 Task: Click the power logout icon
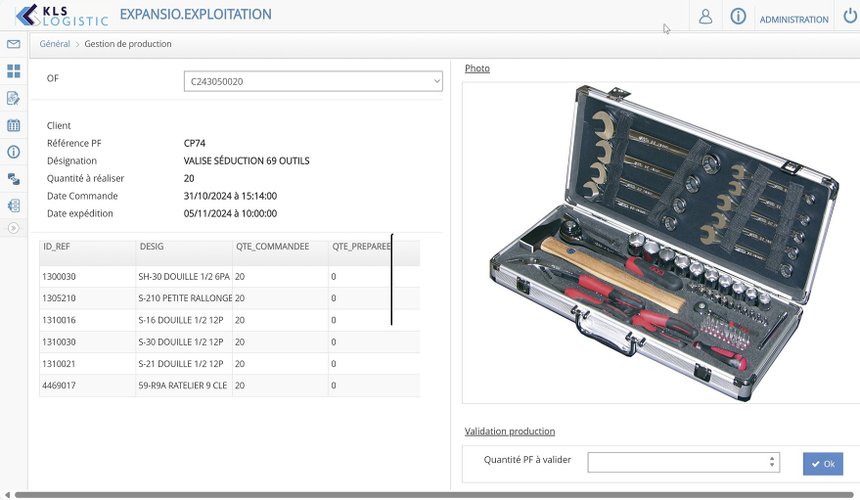[x=850, y=16]
